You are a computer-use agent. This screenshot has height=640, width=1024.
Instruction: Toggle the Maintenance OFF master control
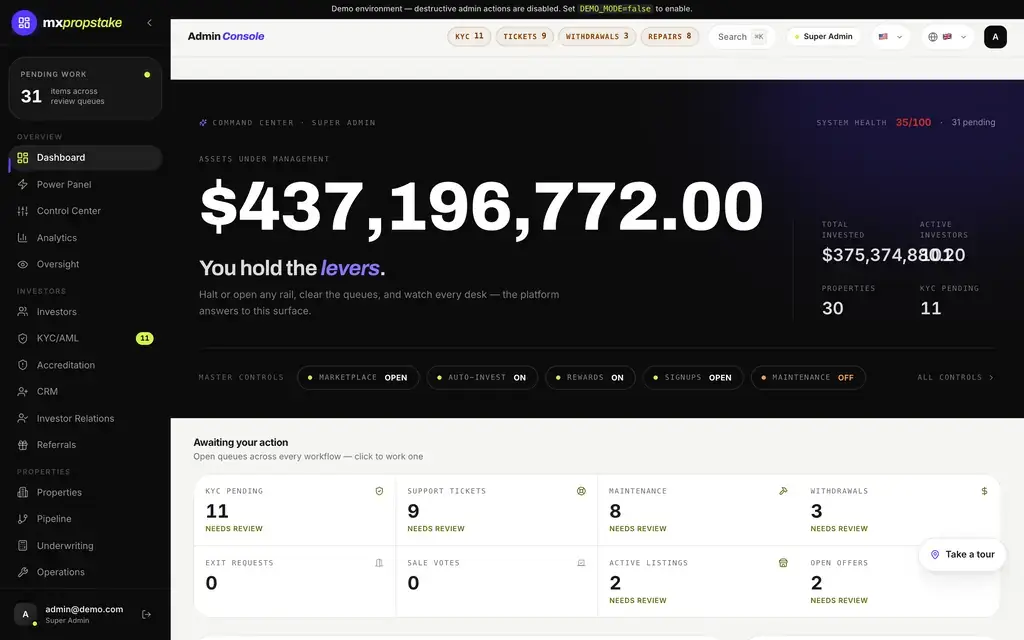pos(808,377)
